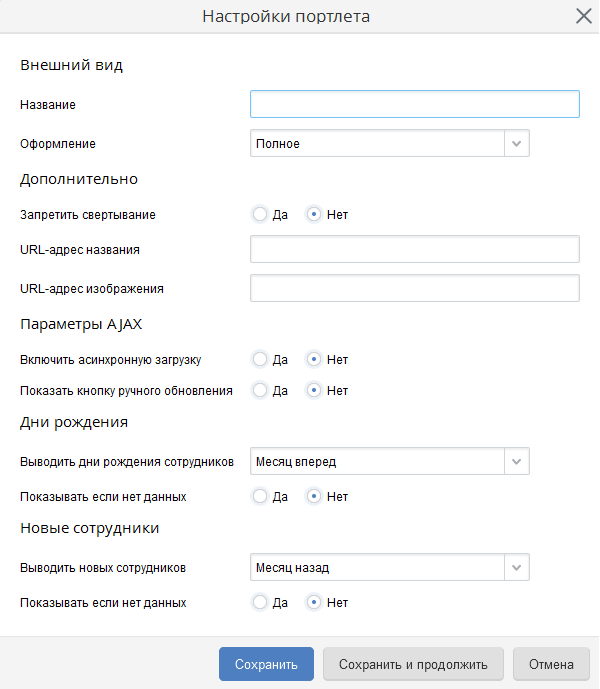Click the URL-адрес изображения field
Image resolution: width=600 pixels, height=689 pixels.
click(414, 288)
